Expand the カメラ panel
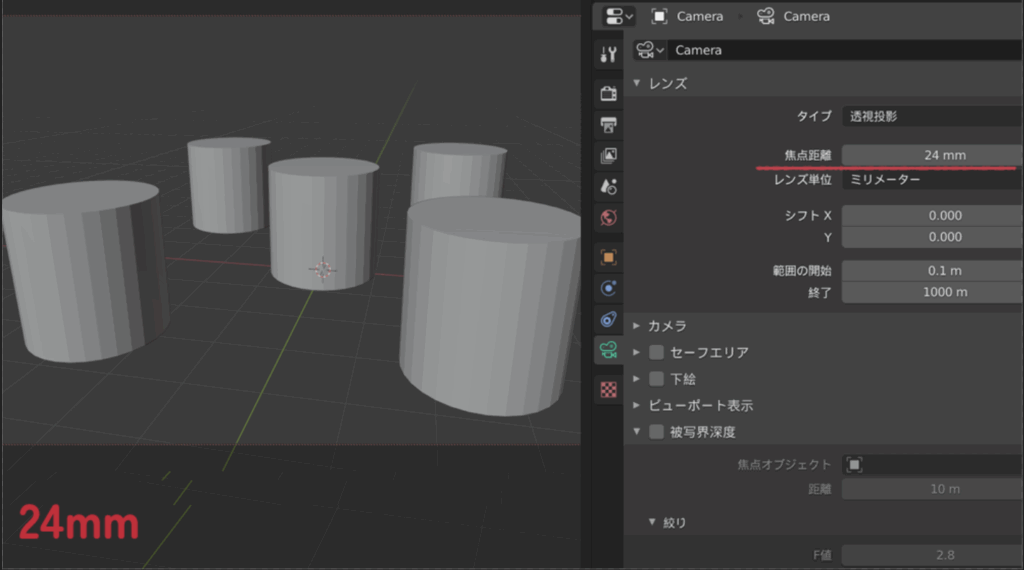This screenshot has width=1024, height=570. coord(667,326)
